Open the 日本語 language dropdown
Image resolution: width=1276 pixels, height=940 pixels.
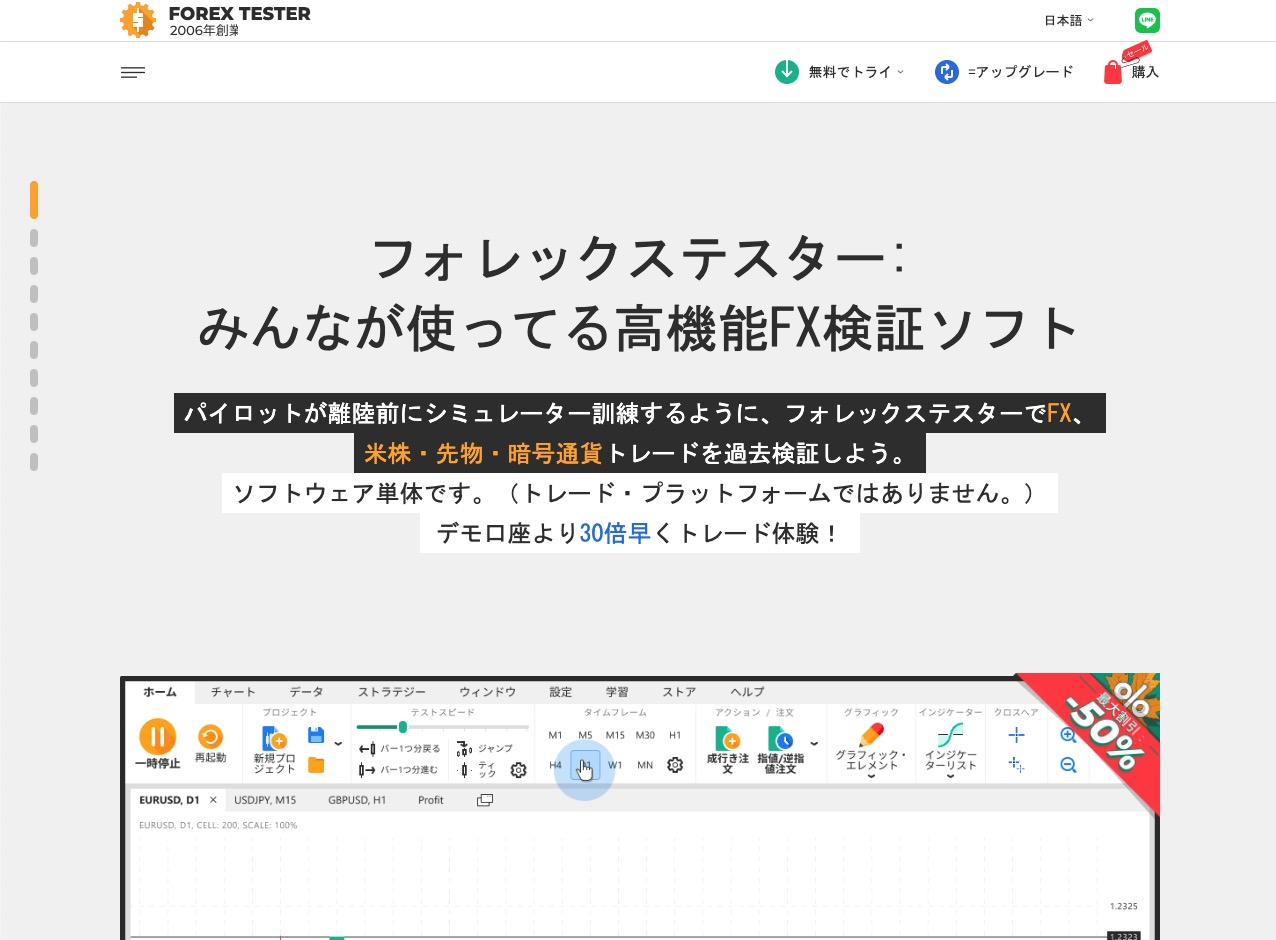tap(1068, 20)
